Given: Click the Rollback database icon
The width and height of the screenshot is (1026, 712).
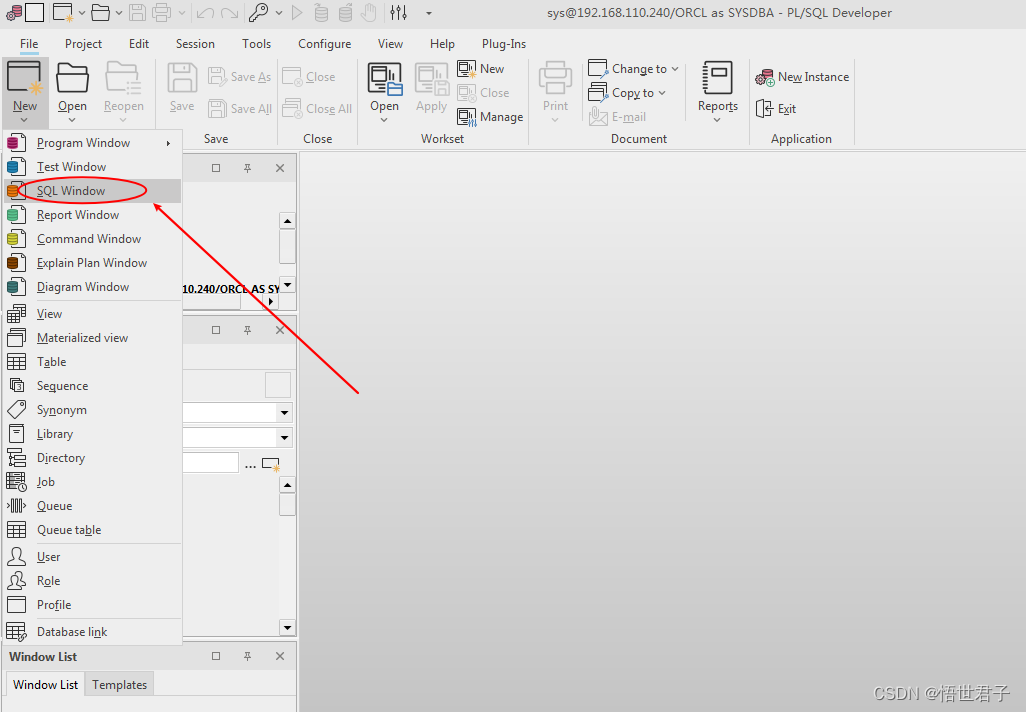Looking at the screenshot, I should tap(345, 12).
